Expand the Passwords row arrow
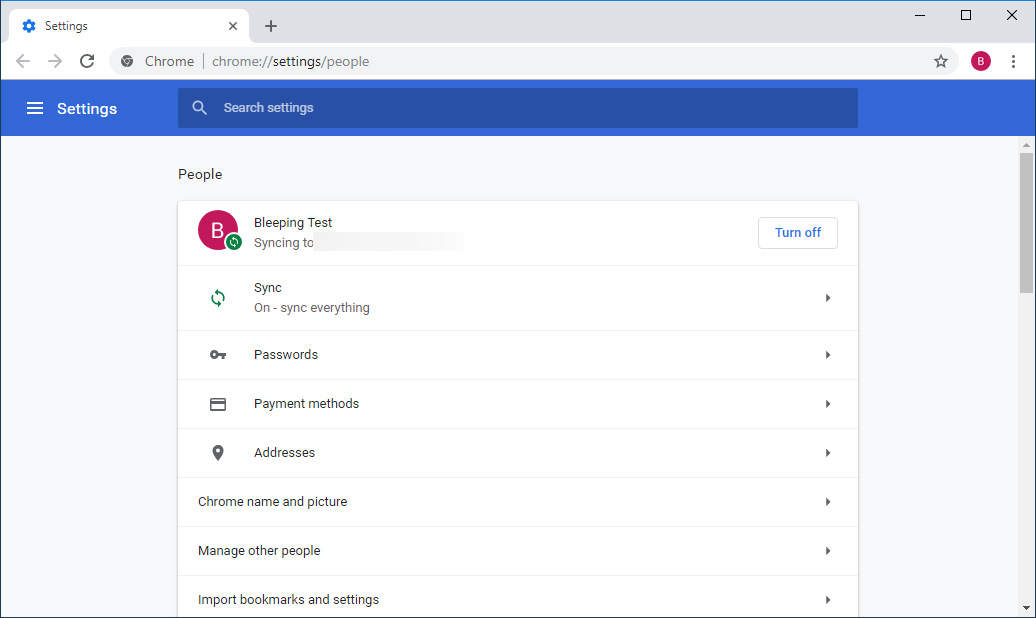Viewport: 1036px width, 618px height. (x=828, y=355)
